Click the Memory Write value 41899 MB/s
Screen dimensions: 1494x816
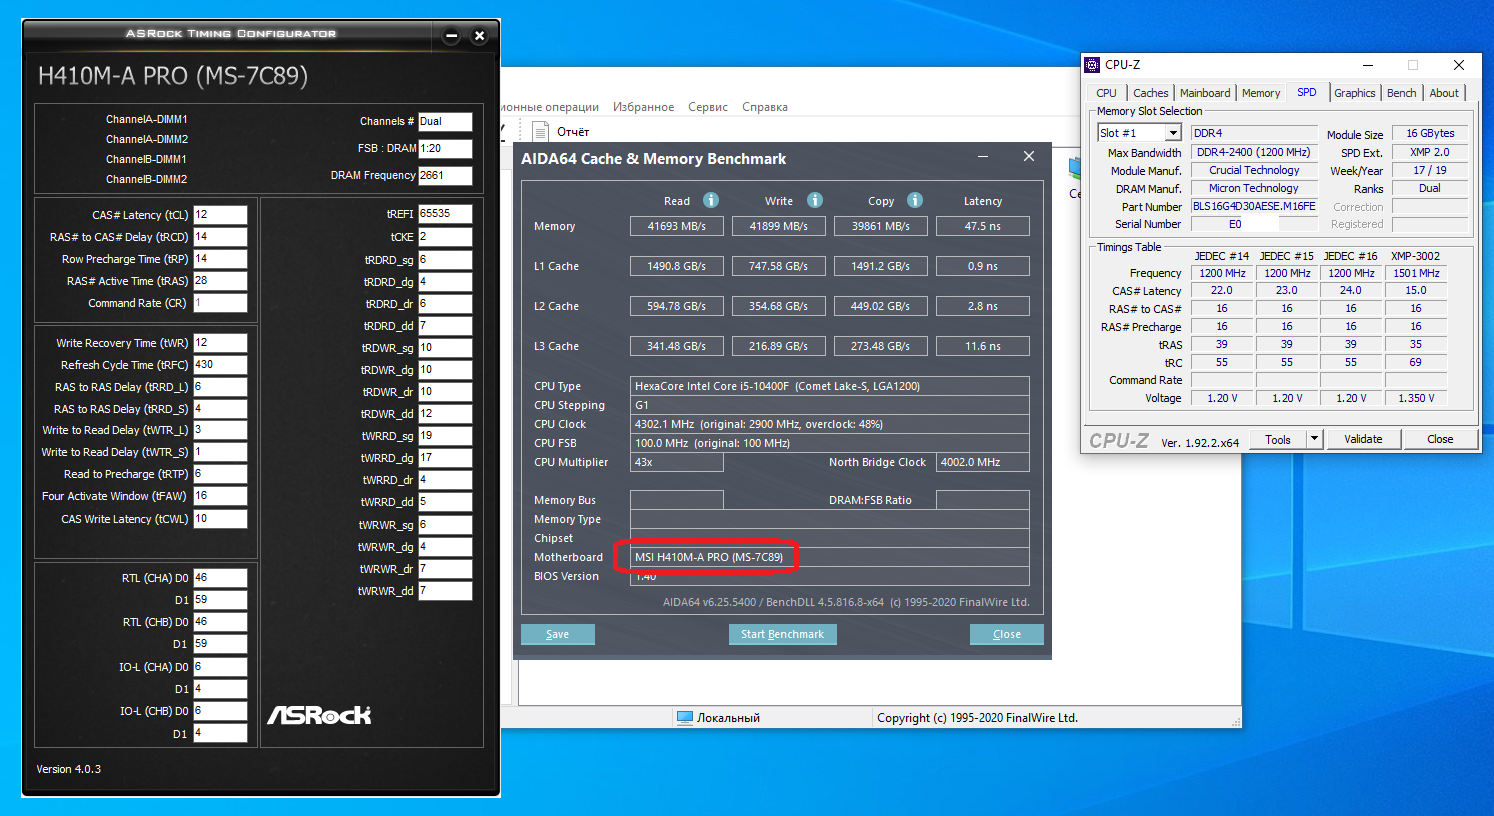click(778, 226)
